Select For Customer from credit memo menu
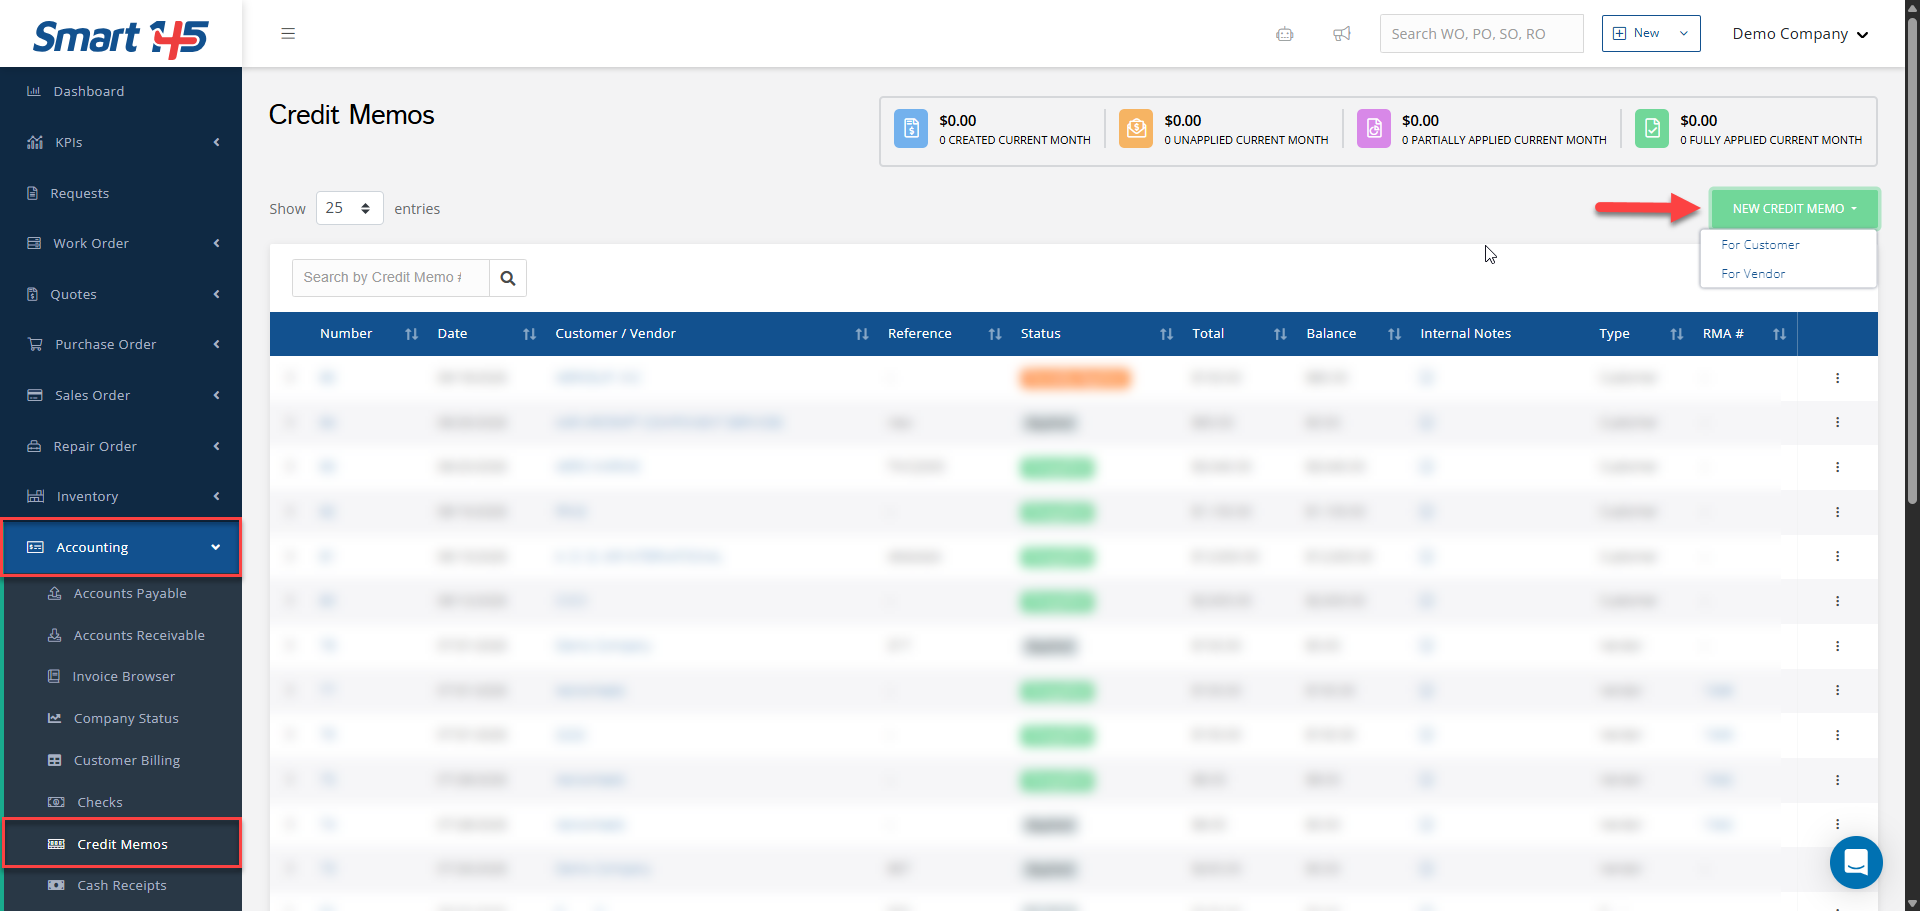 pos(1760,245)
